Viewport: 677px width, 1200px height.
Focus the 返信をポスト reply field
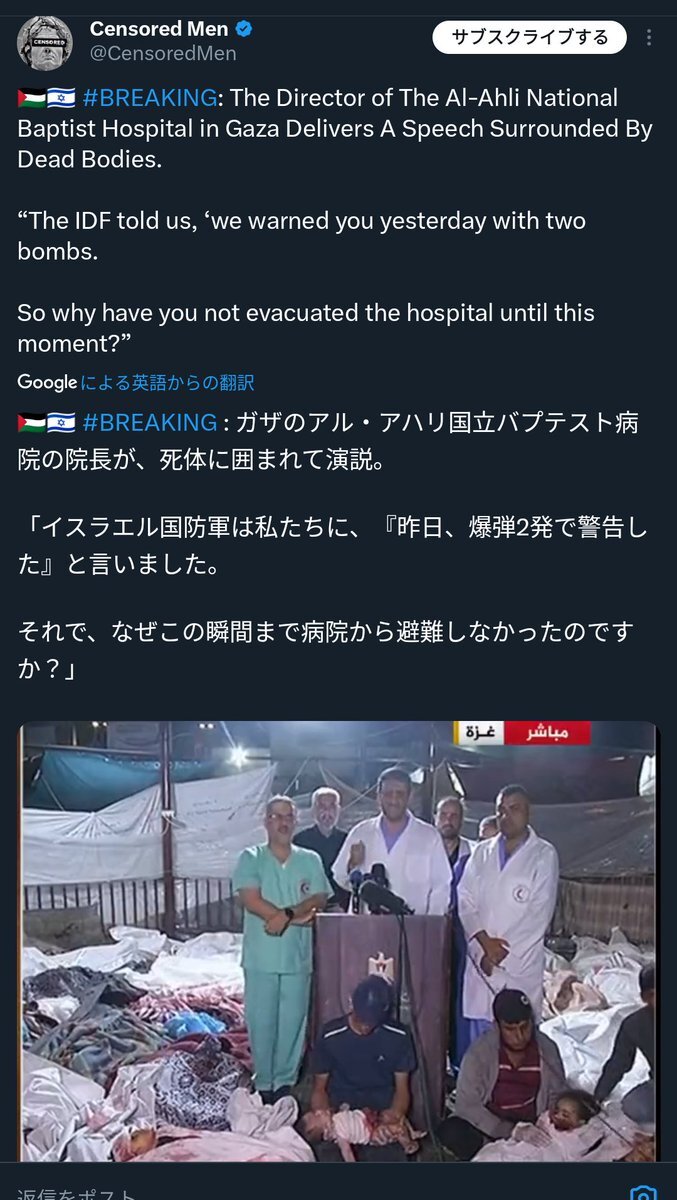pos(300,1192)
